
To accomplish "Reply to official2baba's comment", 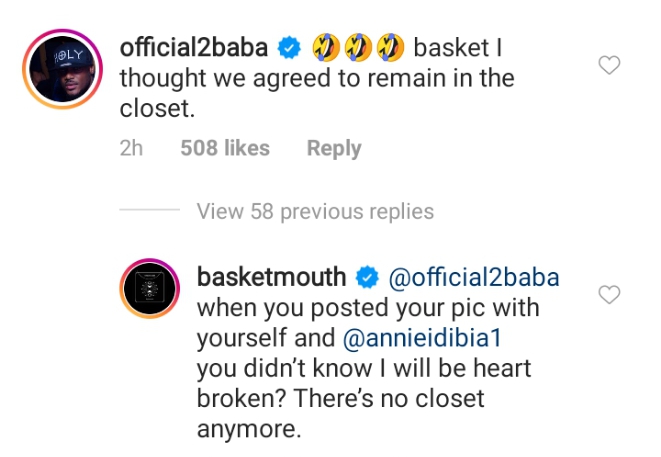I will [333, 148].
